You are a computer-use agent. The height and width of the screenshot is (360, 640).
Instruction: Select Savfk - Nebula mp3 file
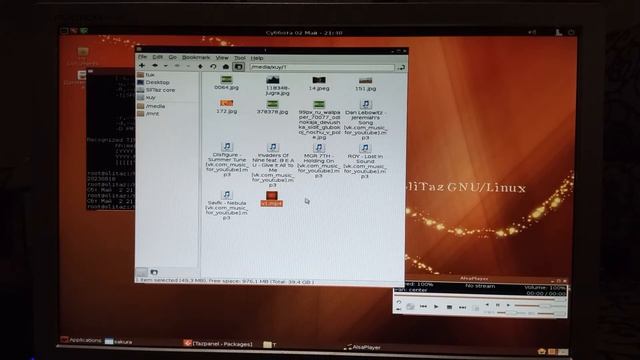tap(227, 205)
